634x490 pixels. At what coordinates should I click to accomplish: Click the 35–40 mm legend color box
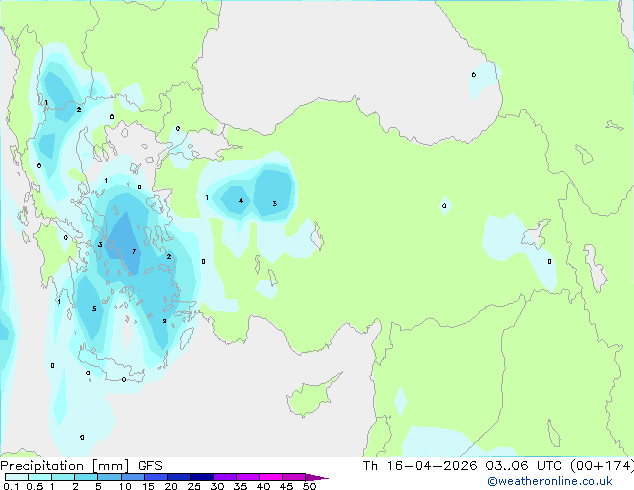[248, 477]
